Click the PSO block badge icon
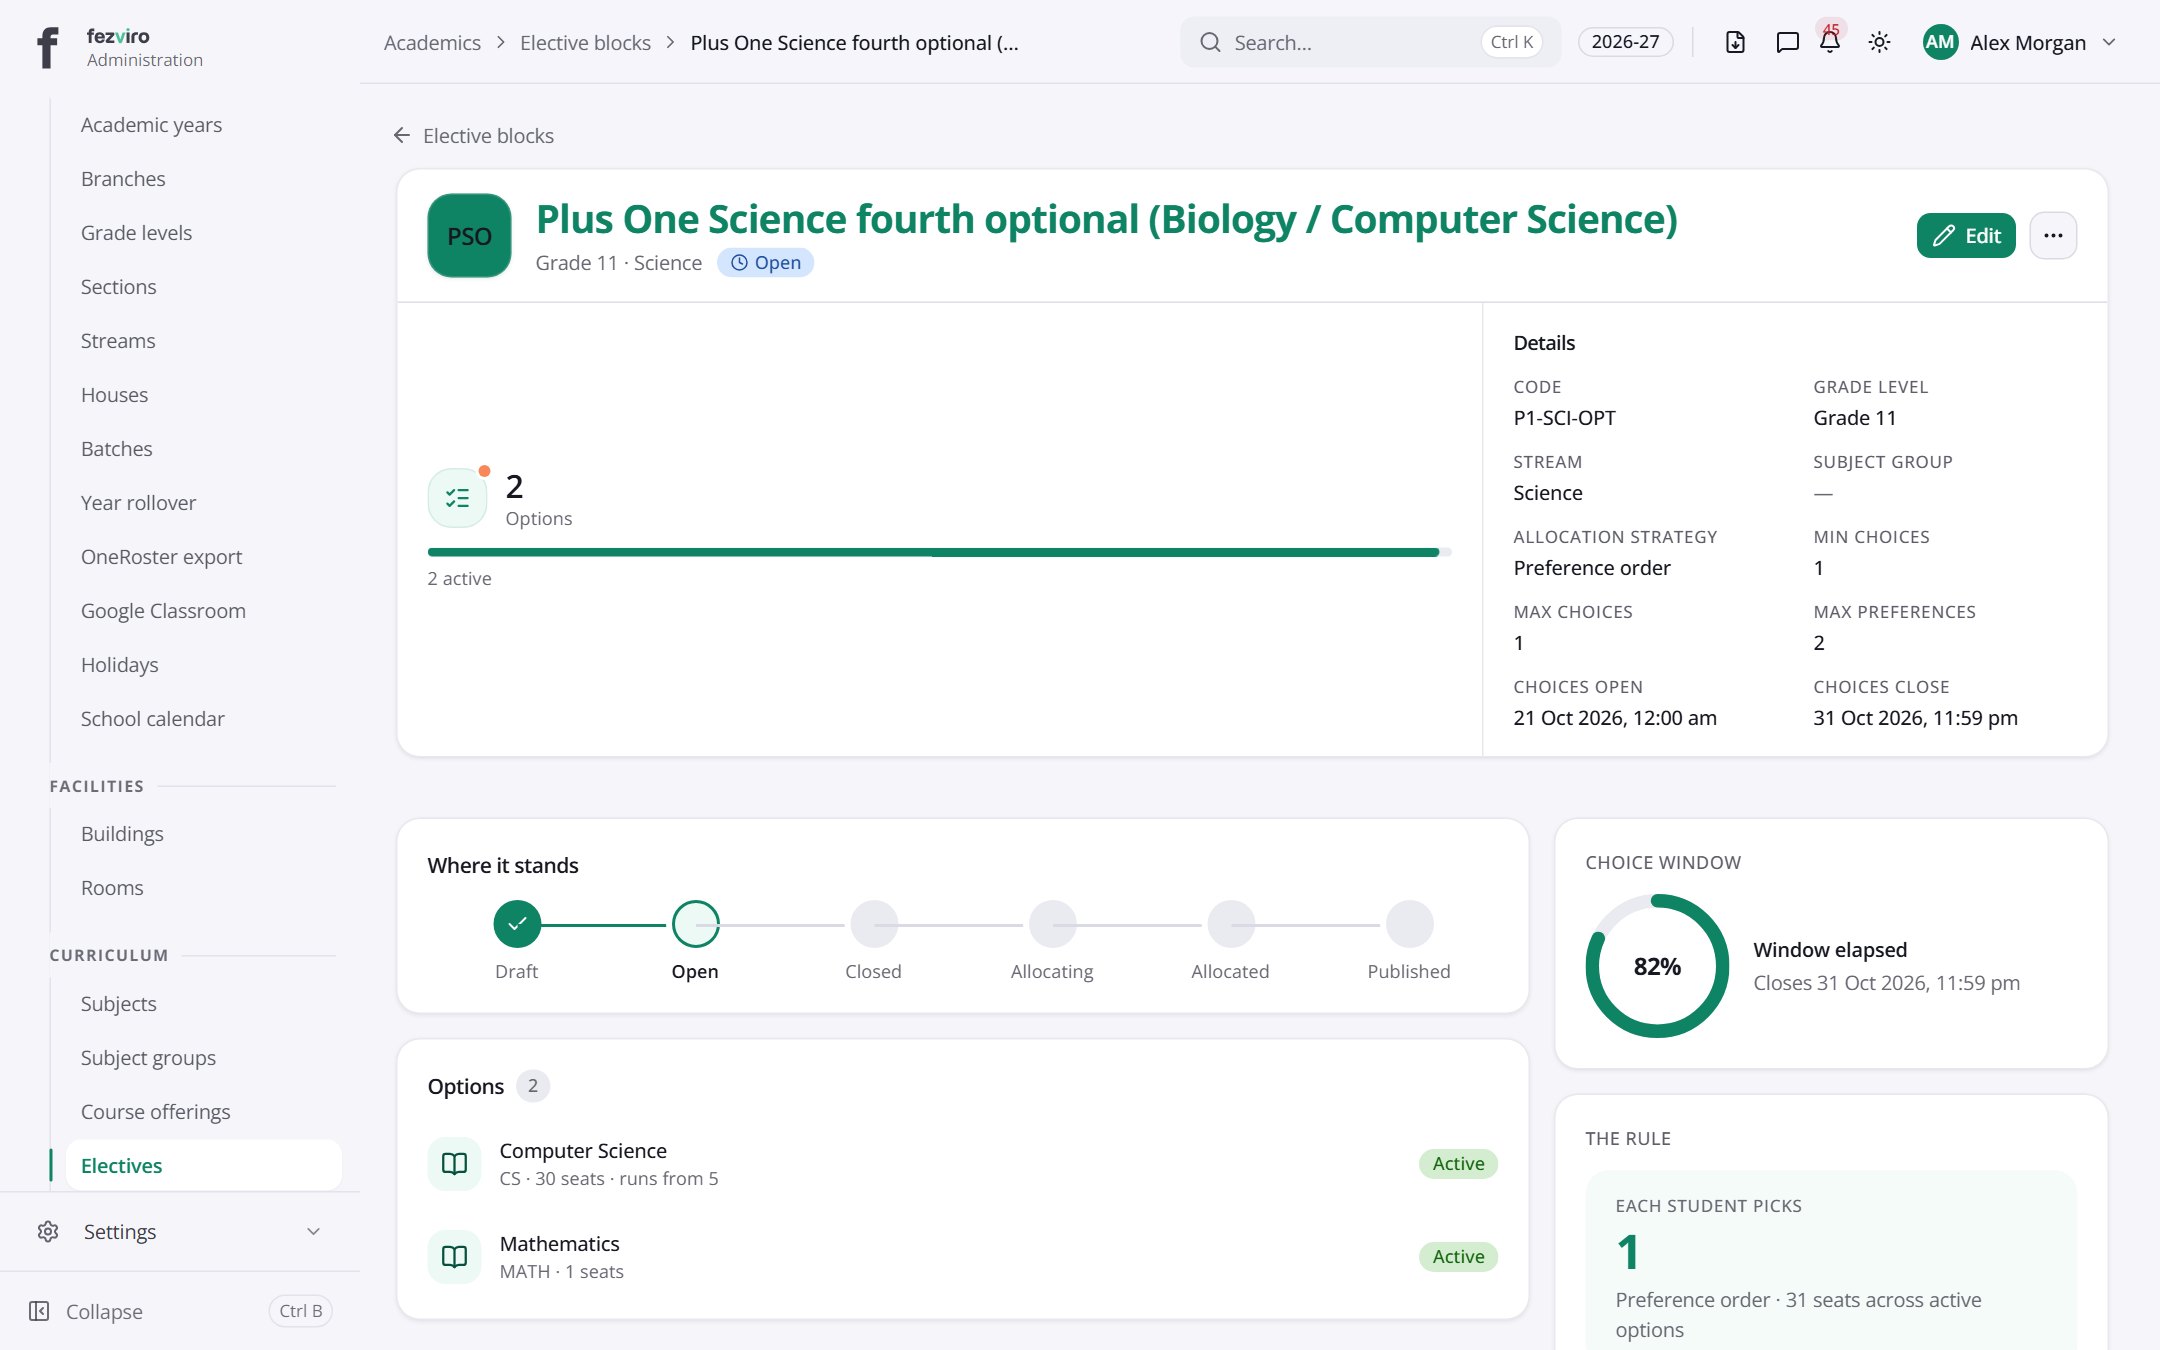This screenshot has width=2160, height=1350. [x=469, y=235]
